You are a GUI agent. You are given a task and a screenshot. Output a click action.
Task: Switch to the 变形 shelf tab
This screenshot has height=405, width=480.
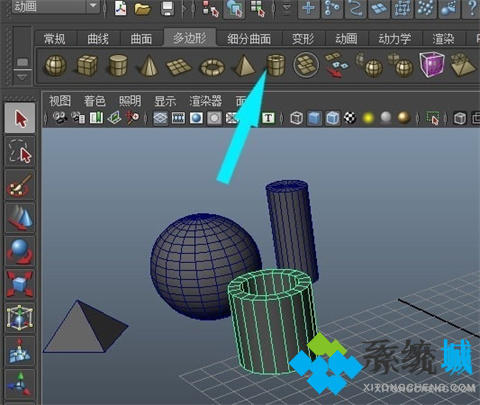[303, 39]
